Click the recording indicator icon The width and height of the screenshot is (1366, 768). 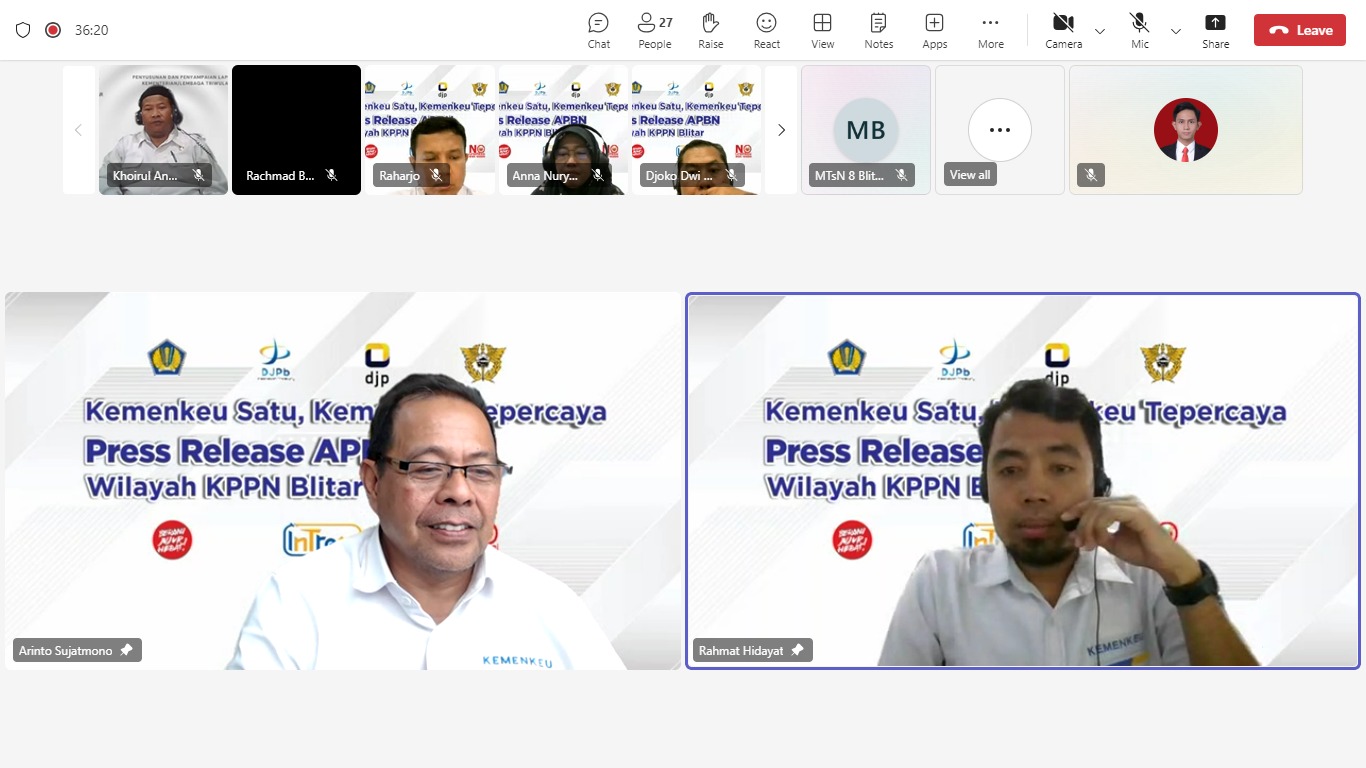pos(53,30)
